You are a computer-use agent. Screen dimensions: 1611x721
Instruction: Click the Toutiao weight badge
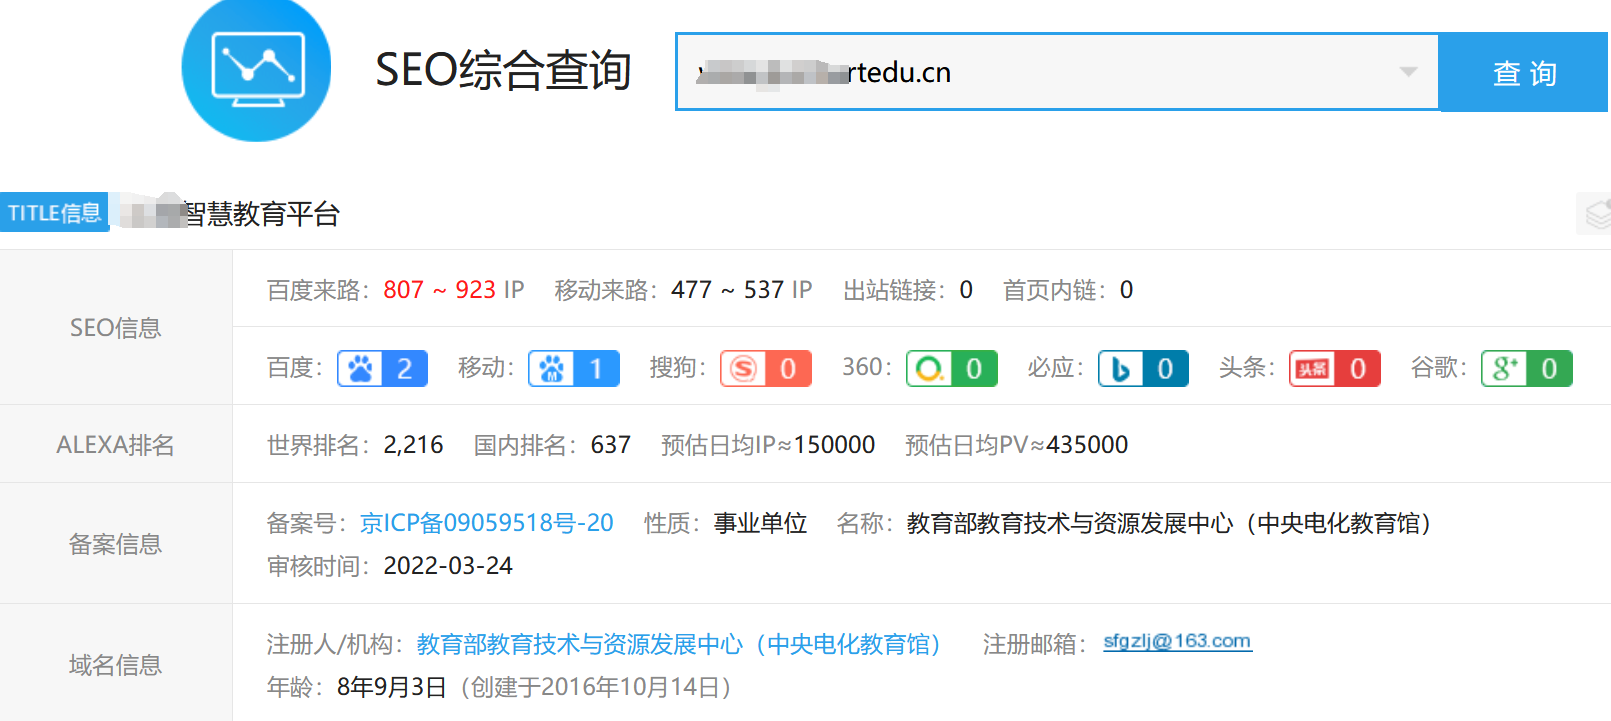1335,369
